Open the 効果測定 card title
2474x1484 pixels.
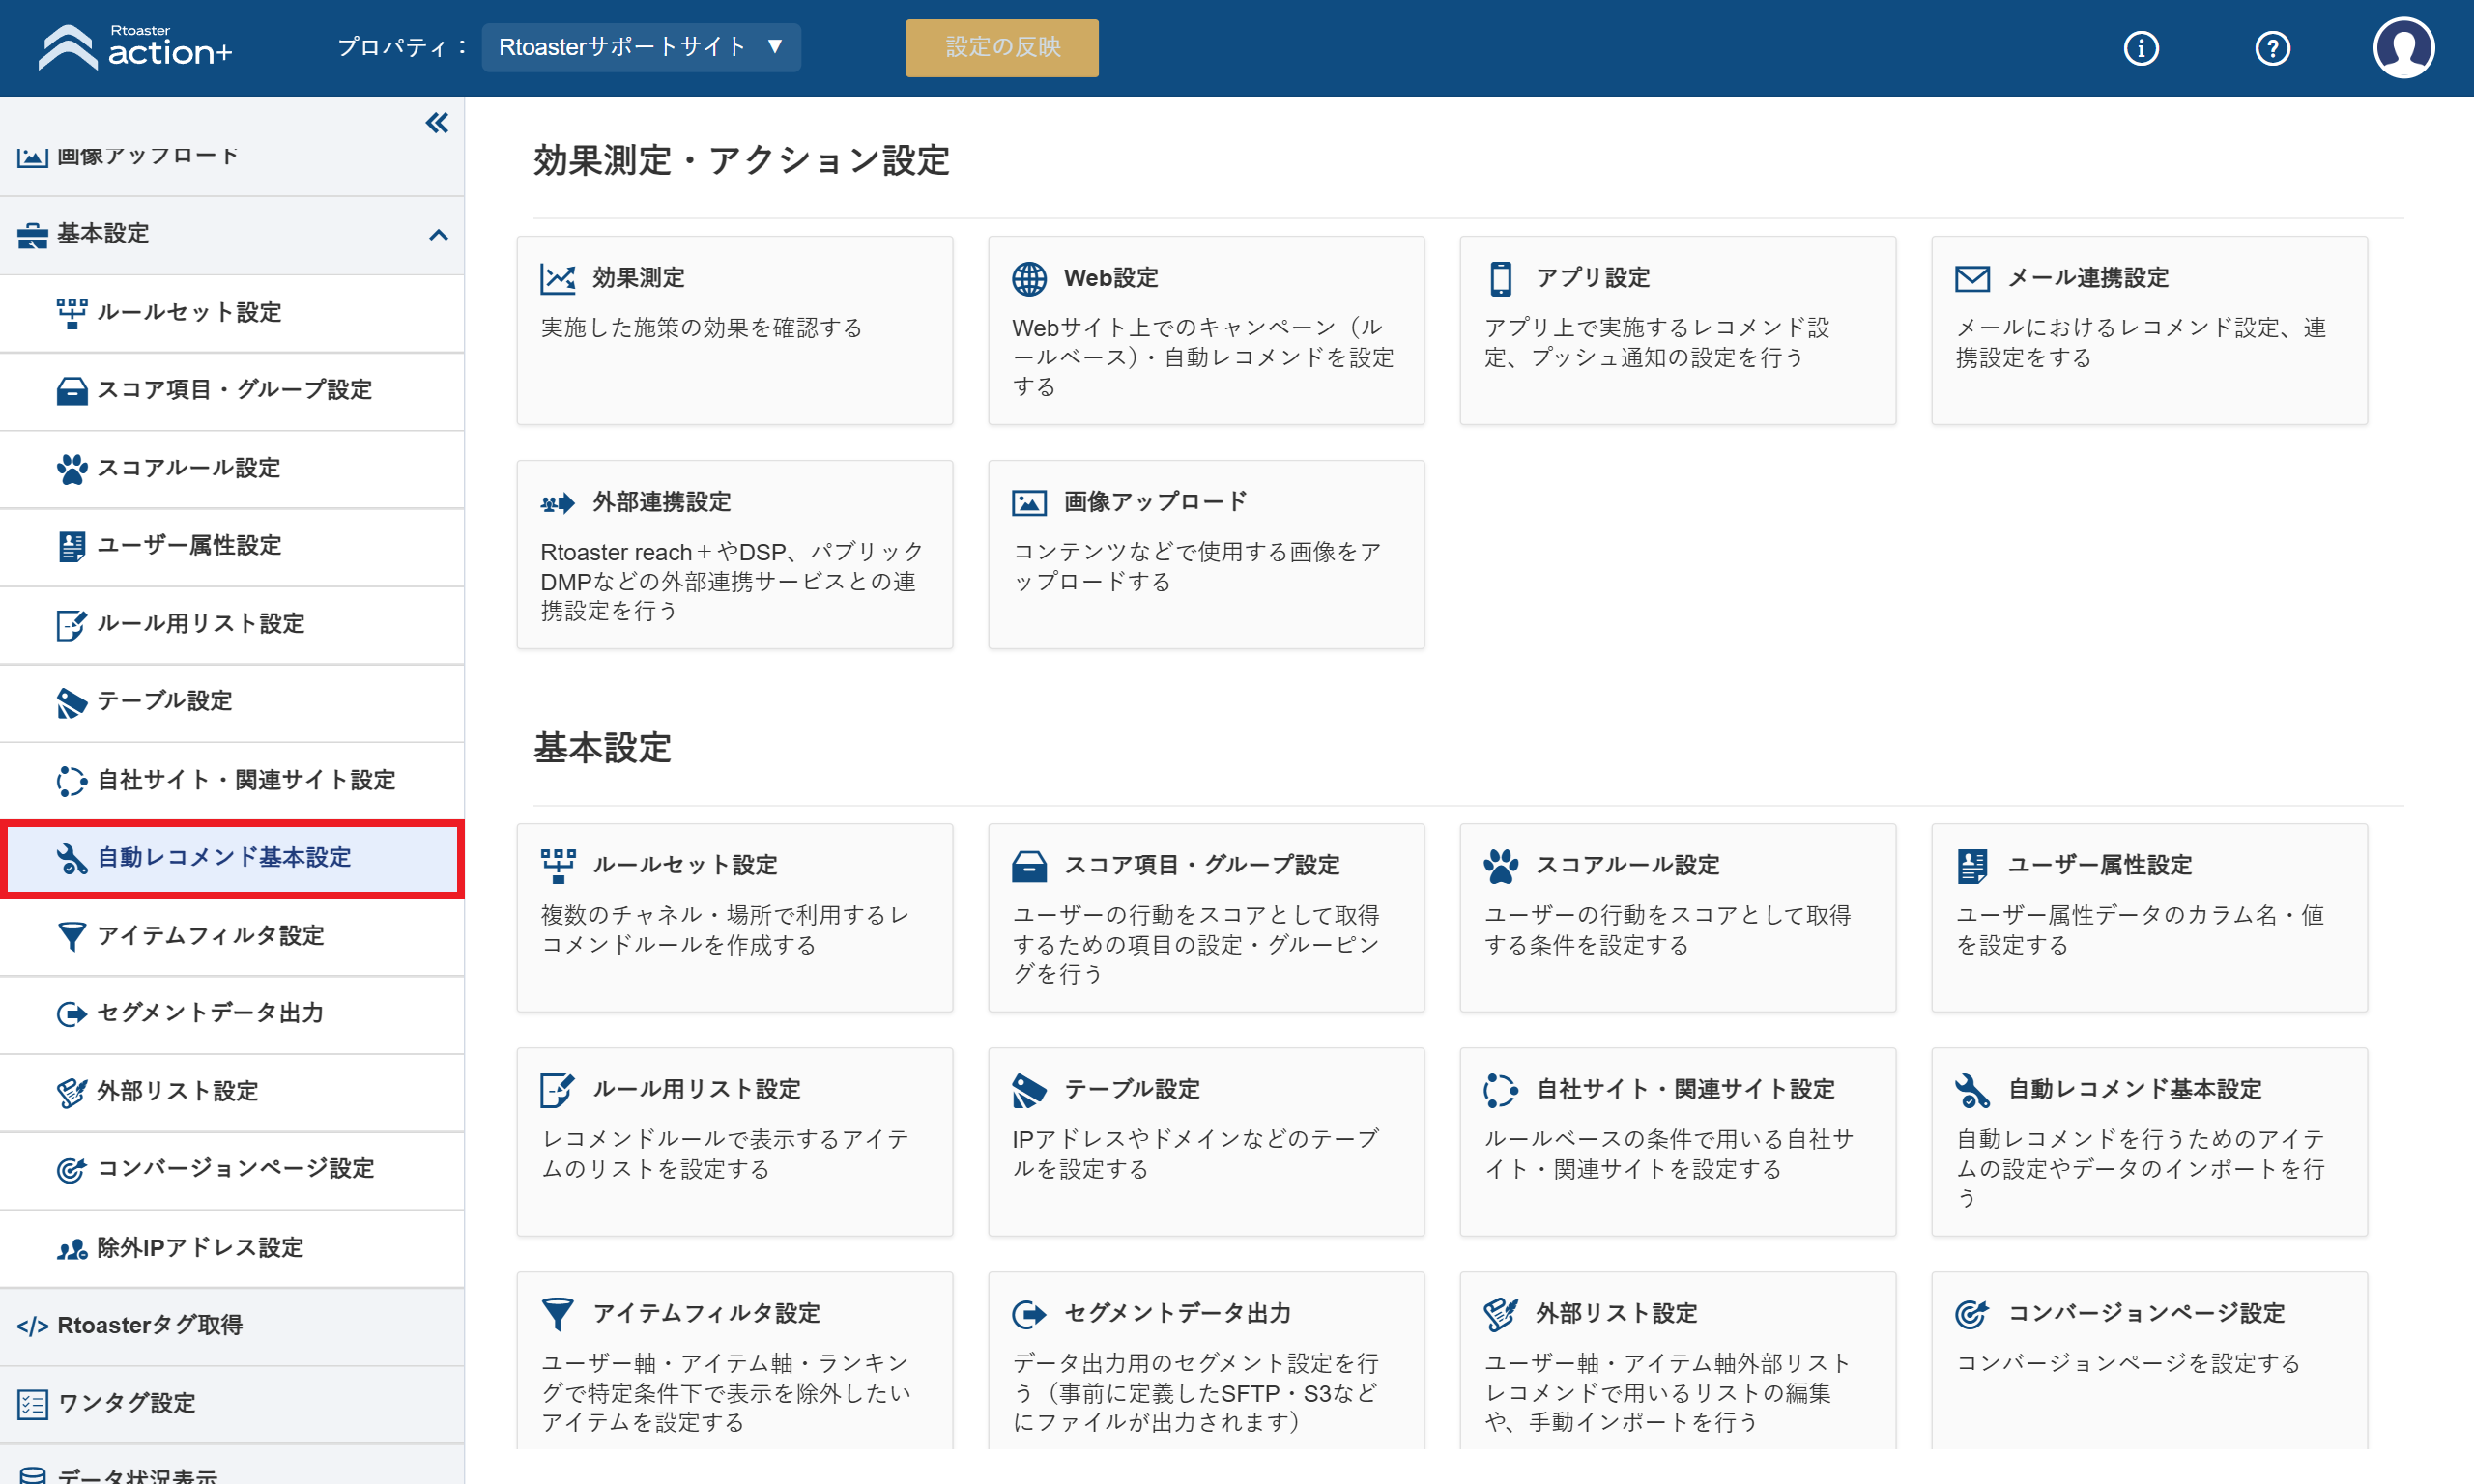638,278
